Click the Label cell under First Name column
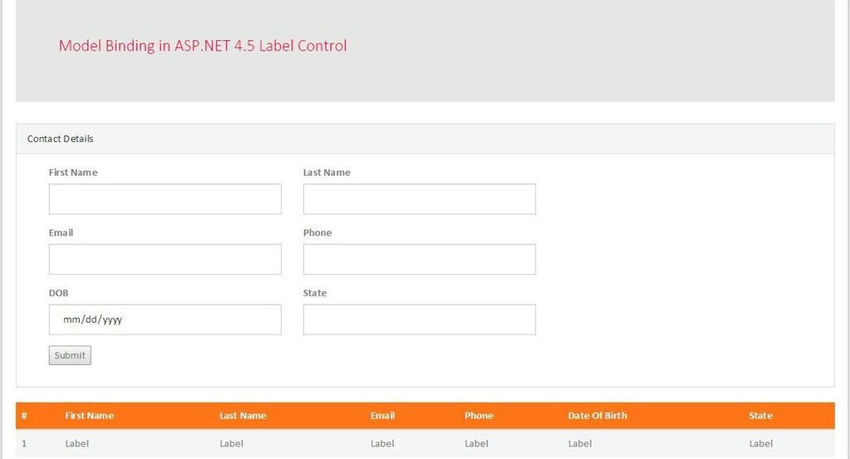The image size is (850, 459). [x=77, y=443]
